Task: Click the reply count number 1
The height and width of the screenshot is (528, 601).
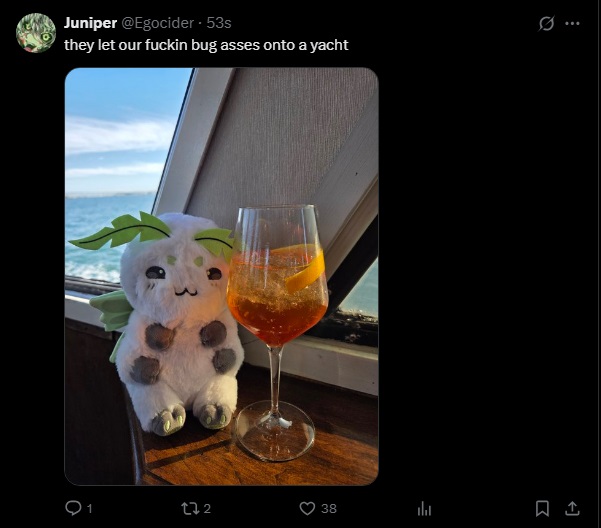Action: 89,509
